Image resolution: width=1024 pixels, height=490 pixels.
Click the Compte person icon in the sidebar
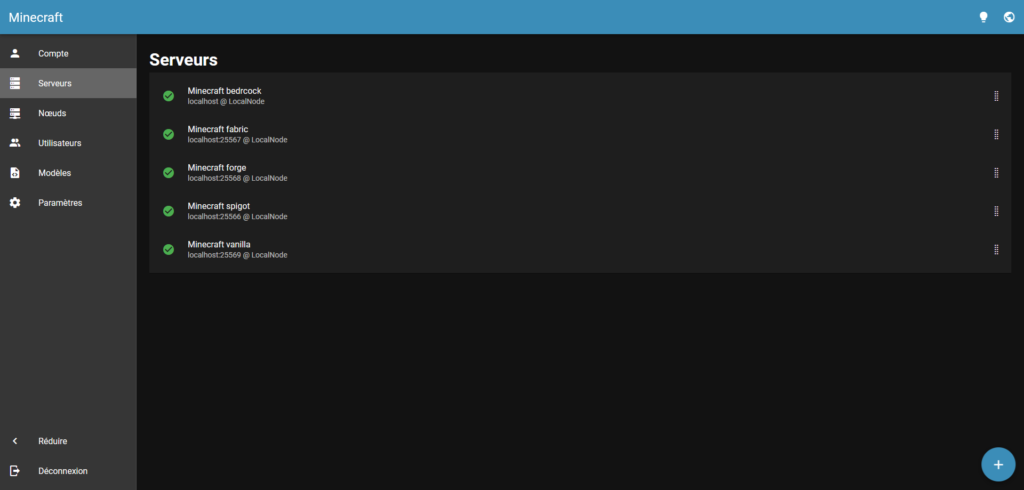[15, 53]
